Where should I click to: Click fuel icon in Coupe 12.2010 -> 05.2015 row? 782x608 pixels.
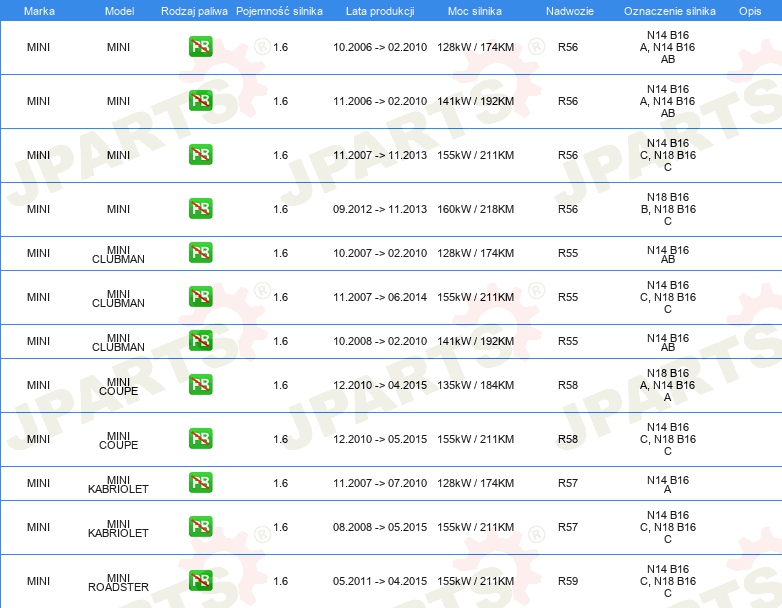click(200, 438)
